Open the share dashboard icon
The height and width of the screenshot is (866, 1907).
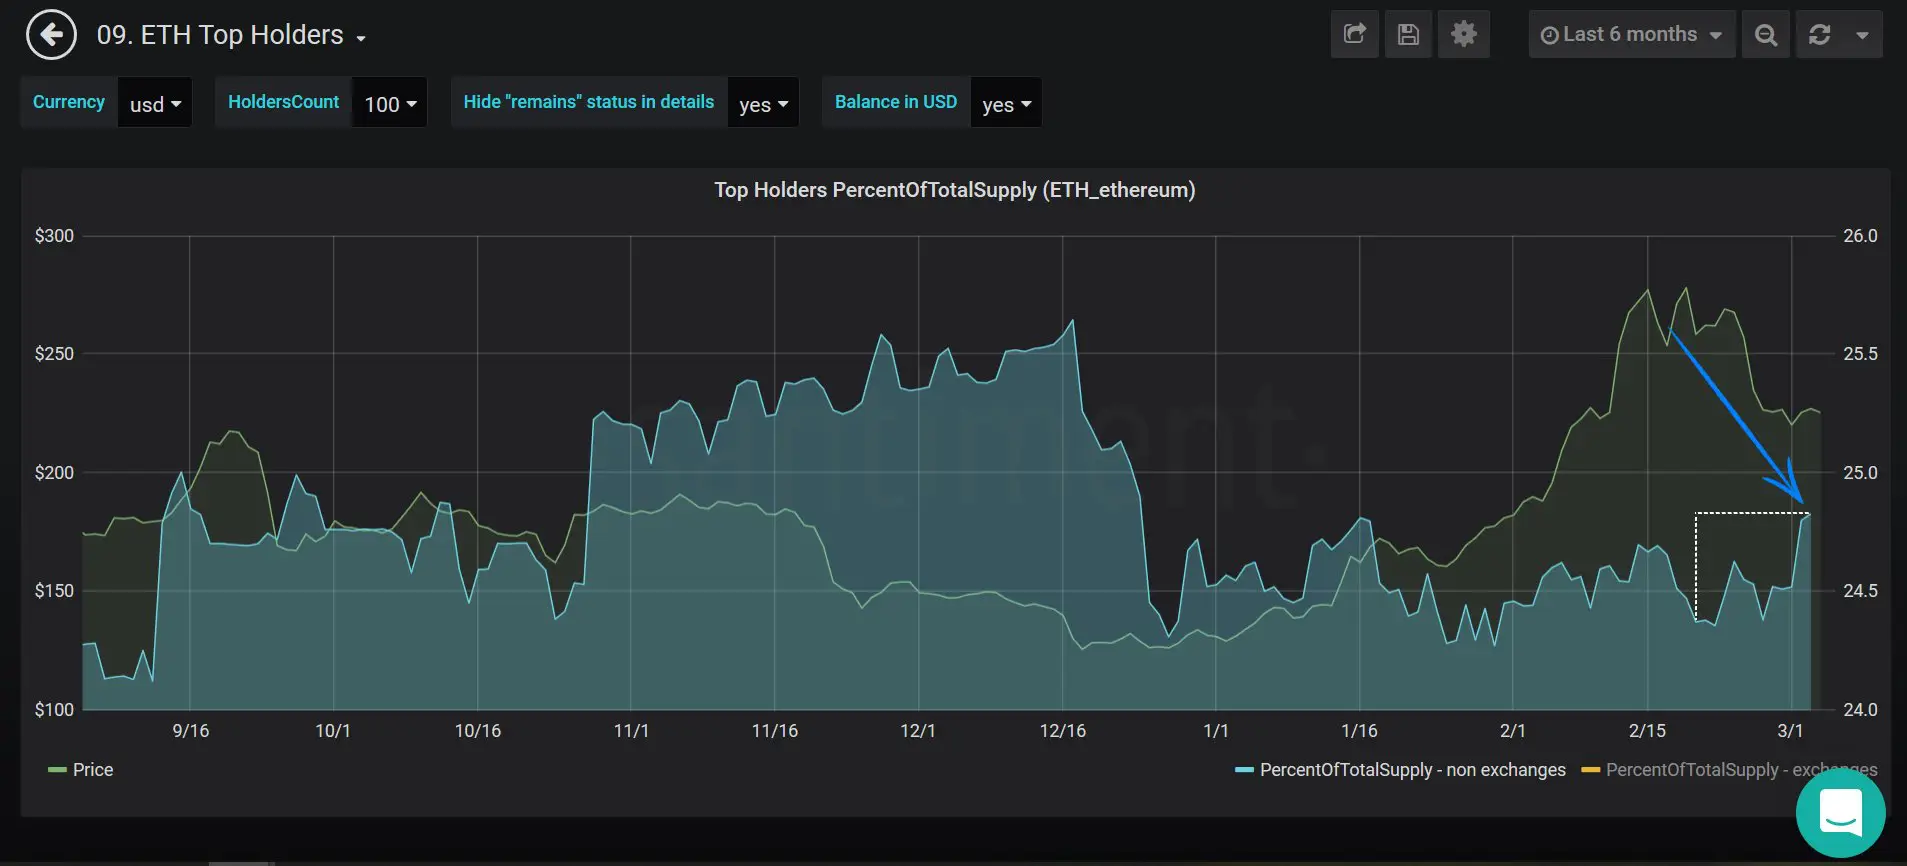pyautogui.click(x=1354, y=35)
